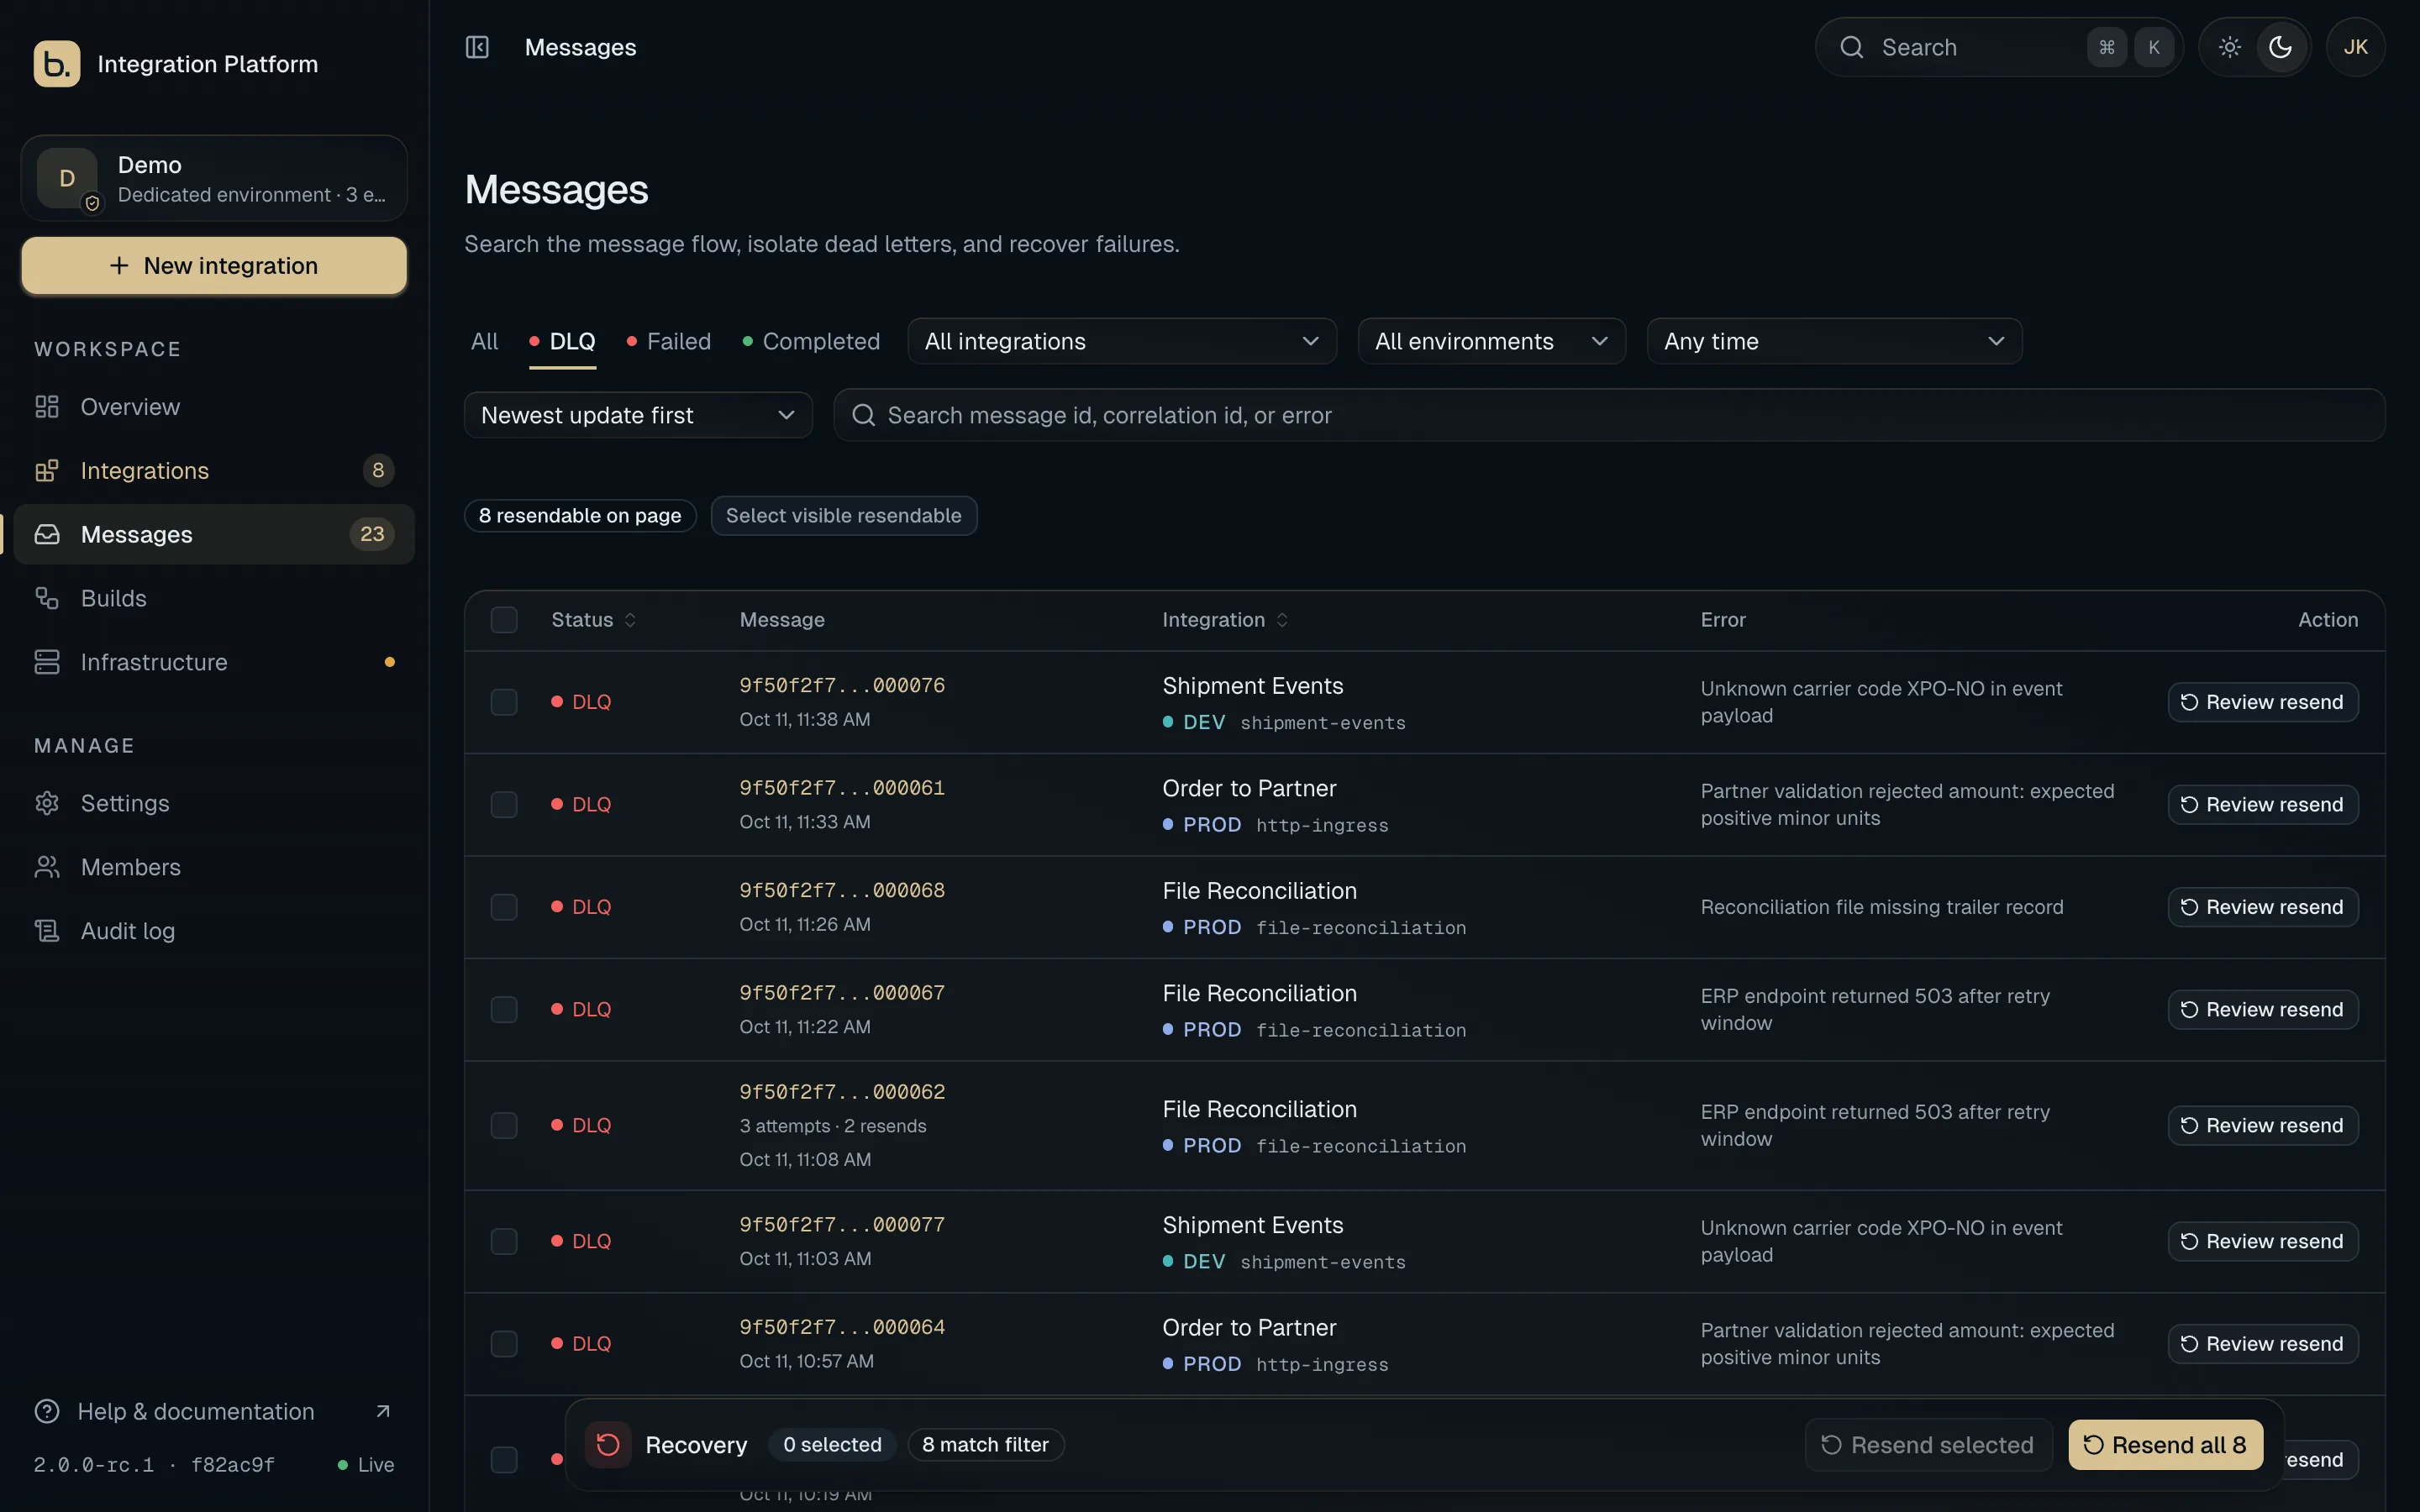The height and width of the screenshot is (1512, 2420).
Task: Sort by the Status column header
Action: [x=593, y=620]
